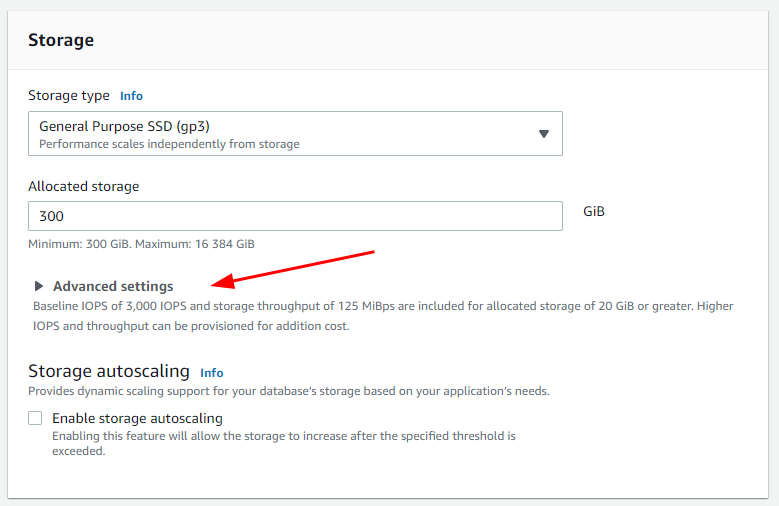Click Performance scales independently from storage subtitle
779x506 pixels.
point(169,144)
